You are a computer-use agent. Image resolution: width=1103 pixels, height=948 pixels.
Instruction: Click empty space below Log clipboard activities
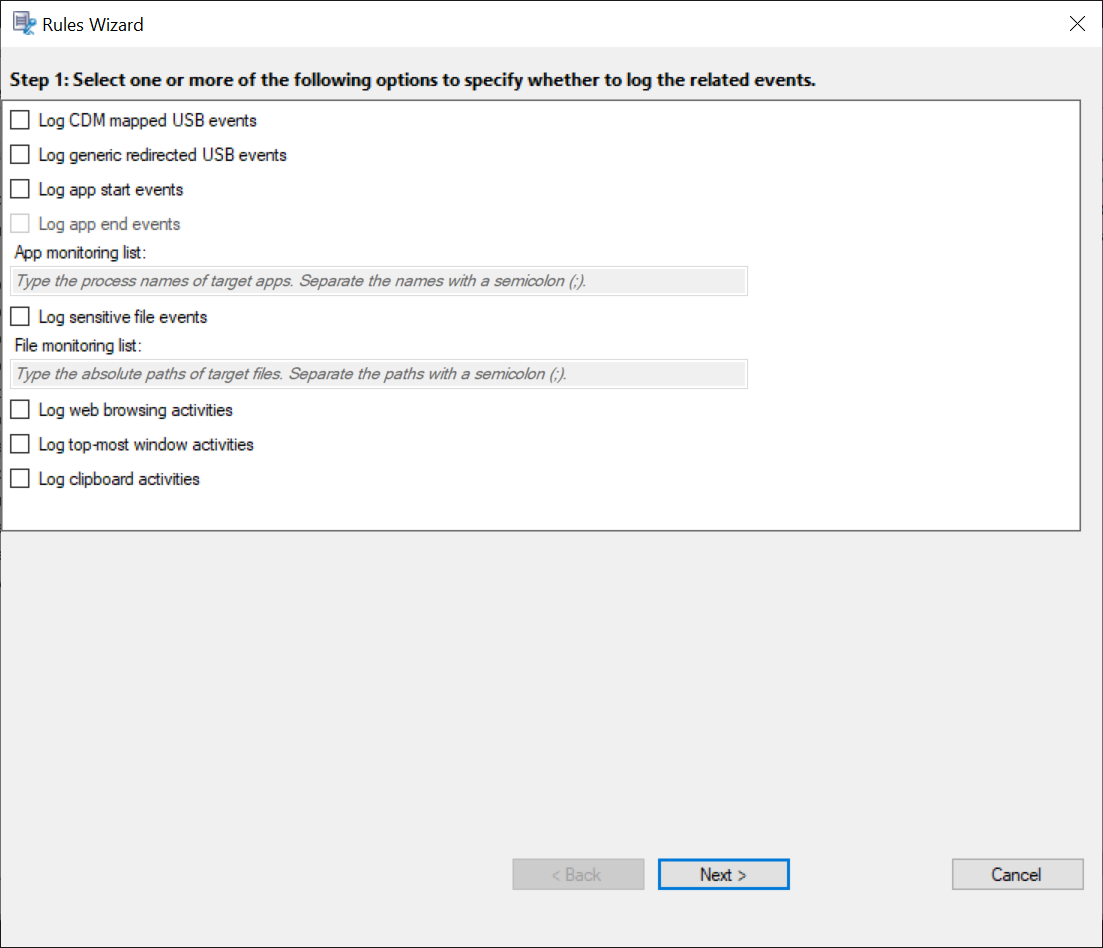click(540, 508)
